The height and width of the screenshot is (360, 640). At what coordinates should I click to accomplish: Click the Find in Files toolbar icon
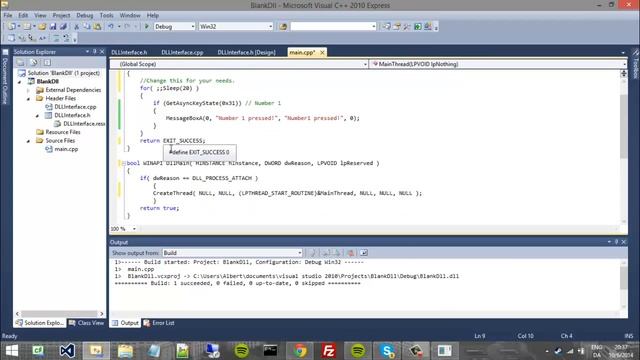pos(283,27)
